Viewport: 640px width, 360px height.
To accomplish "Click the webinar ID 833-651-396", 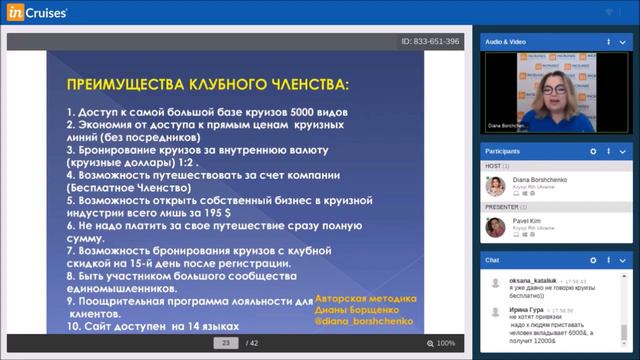I will click(430, 42).
